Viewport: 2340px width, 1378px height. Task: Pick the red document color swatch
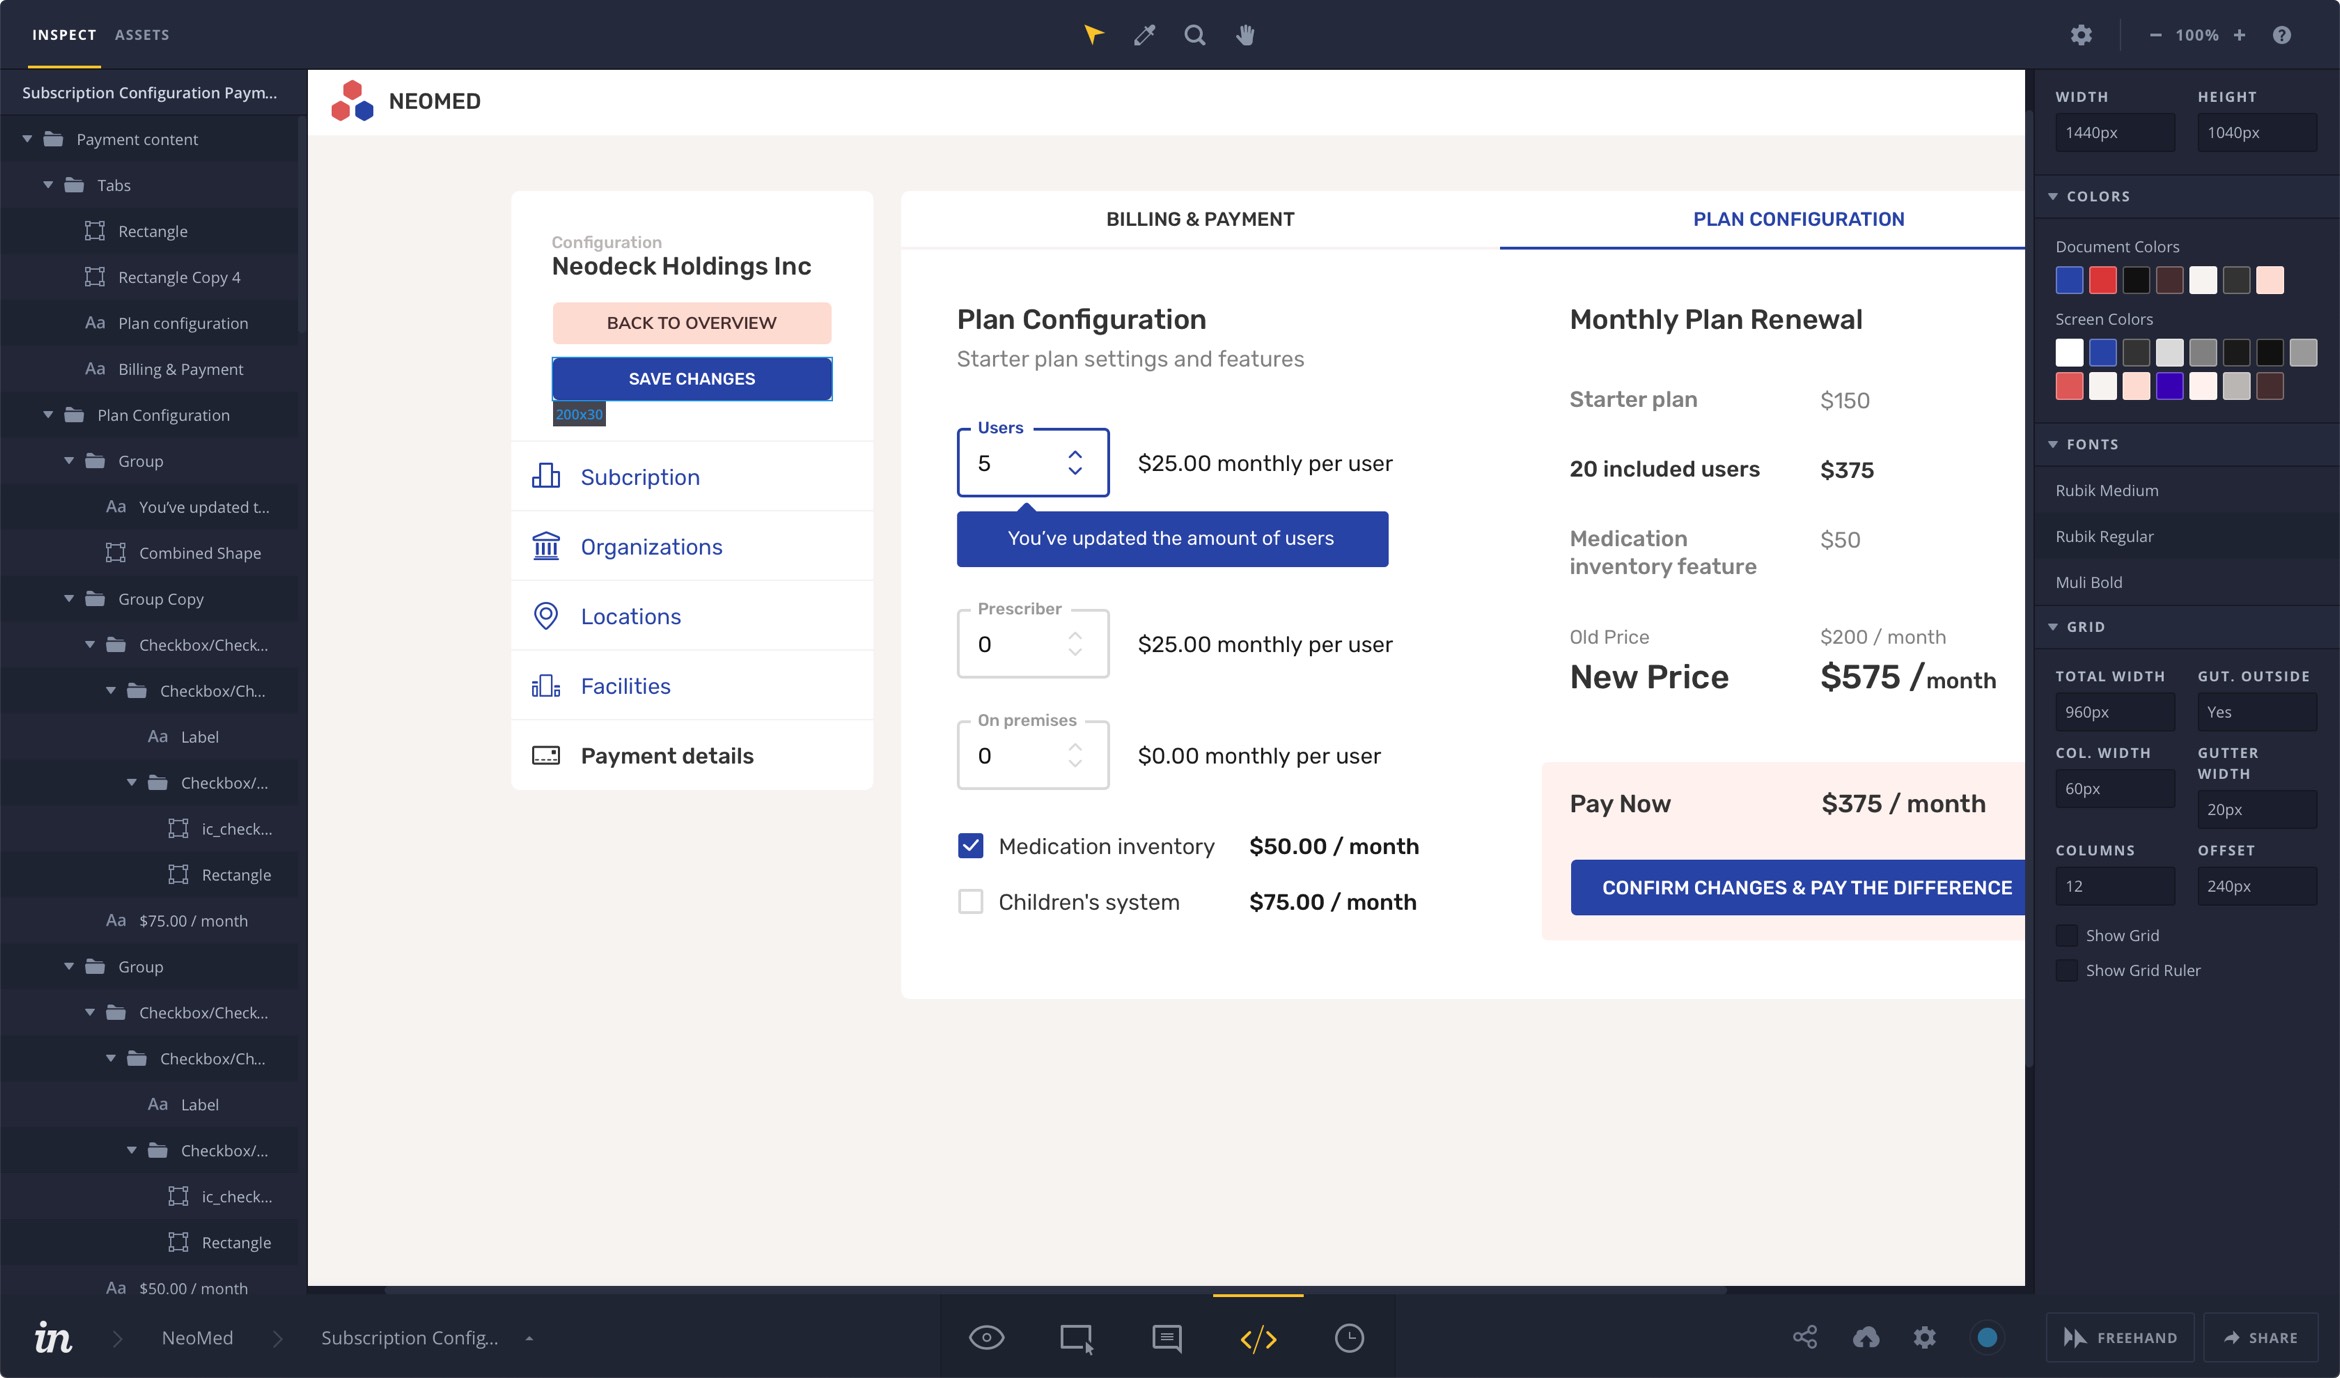pyautogui.click(x=2102, y=280)
